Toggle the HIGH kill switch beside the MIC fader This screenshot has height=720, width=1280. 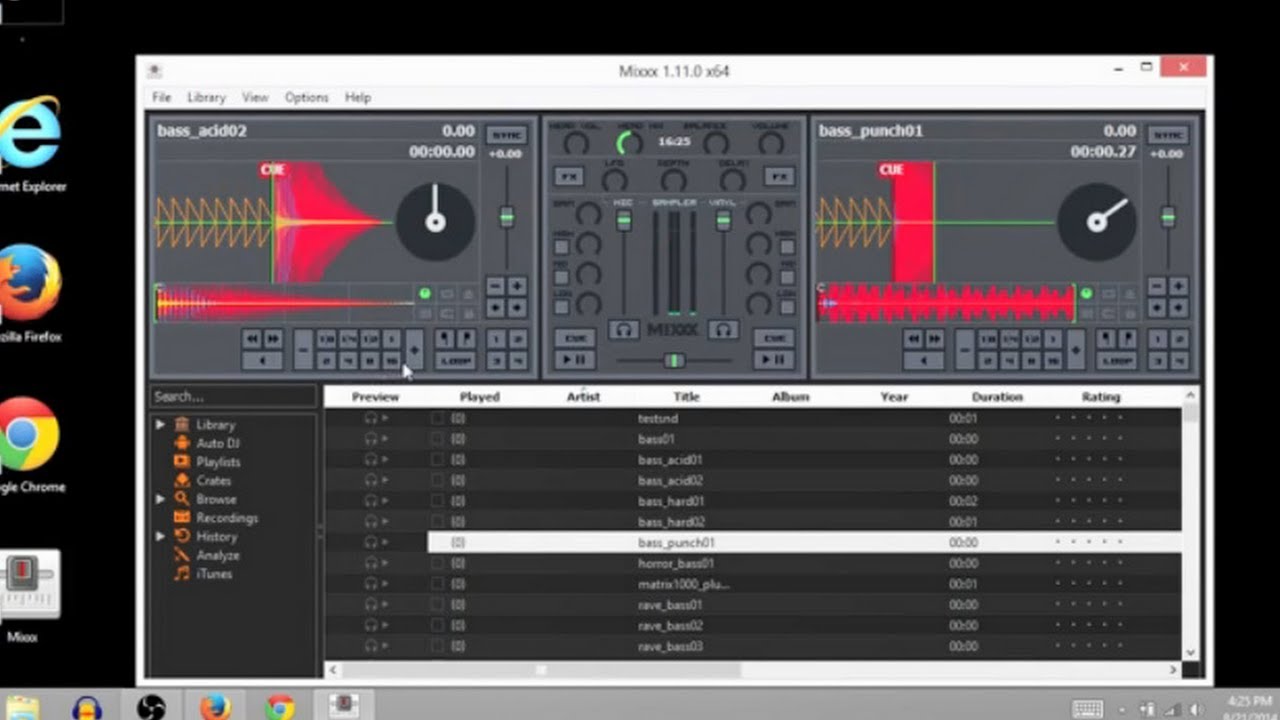coord(562,247)
